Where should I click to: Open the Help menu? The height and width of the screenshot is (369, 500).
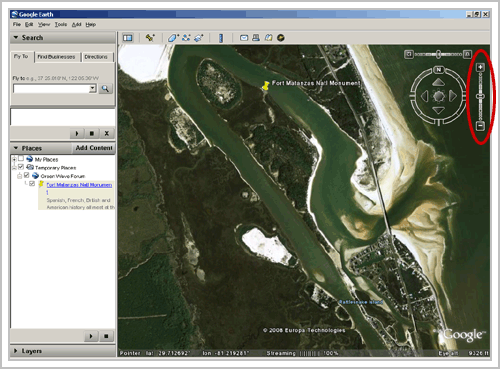point(91,24)
